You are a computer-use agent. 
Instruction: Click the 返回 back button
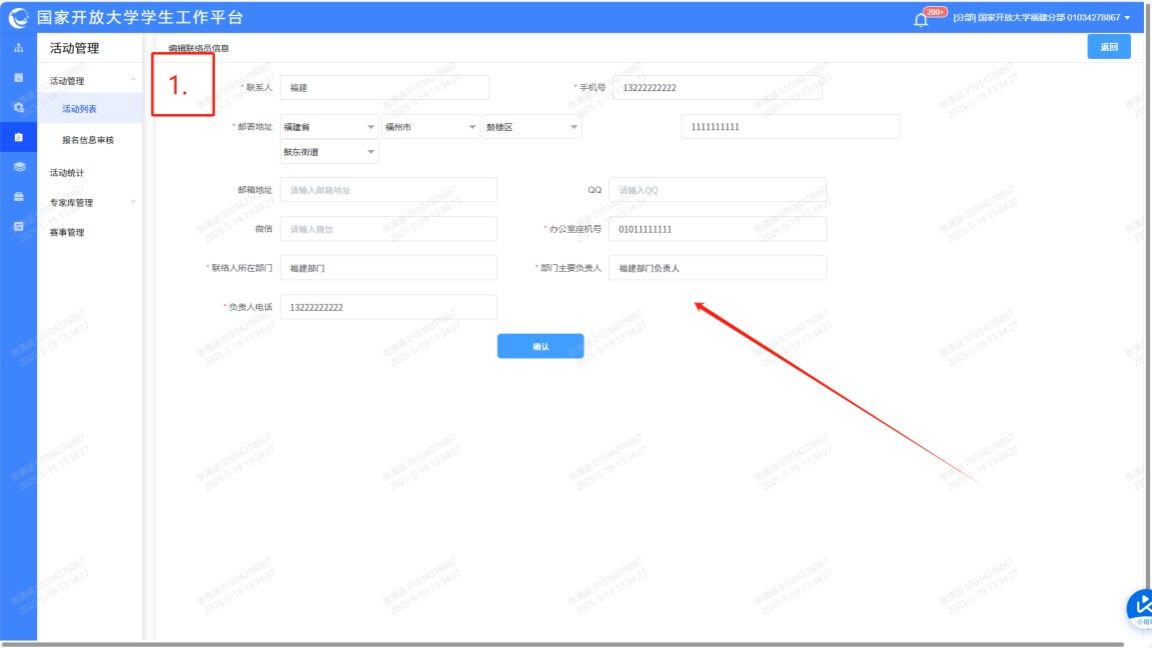click(x=1108, y=47)
